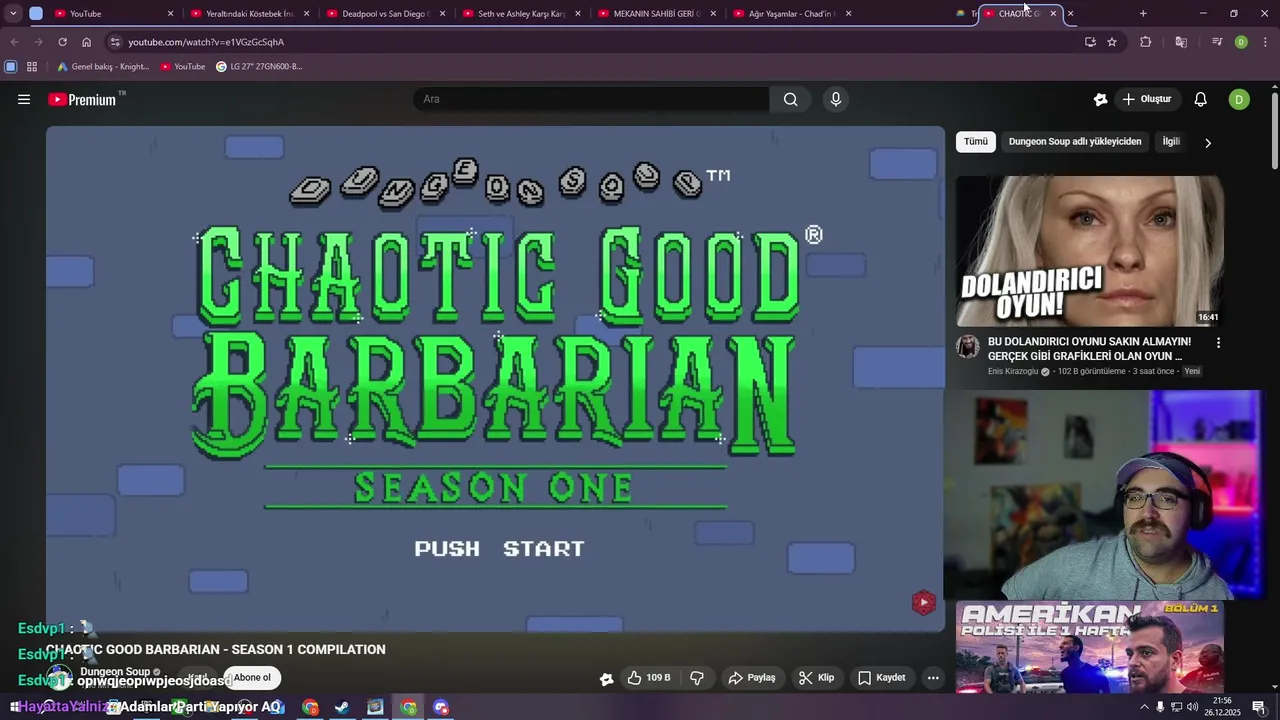Open Steam from taskbar
Image resolution: width=1280 pixels, height=720 pixels.
pyautogui.click(x=342, y=708)
